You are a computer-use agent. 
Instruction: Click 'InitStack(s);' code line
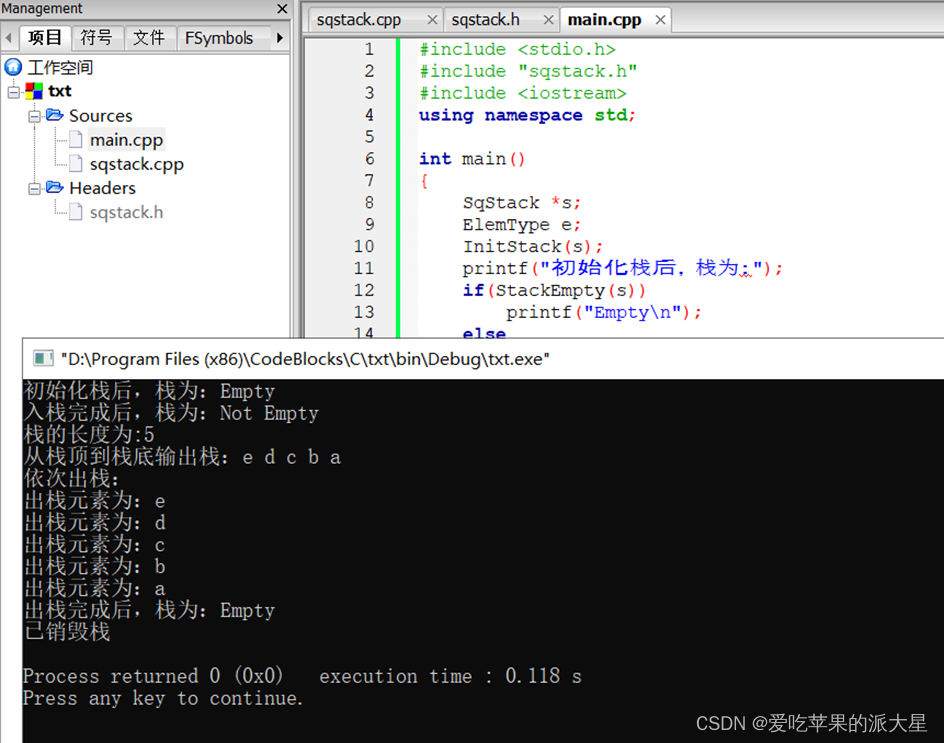coord(532,247)
